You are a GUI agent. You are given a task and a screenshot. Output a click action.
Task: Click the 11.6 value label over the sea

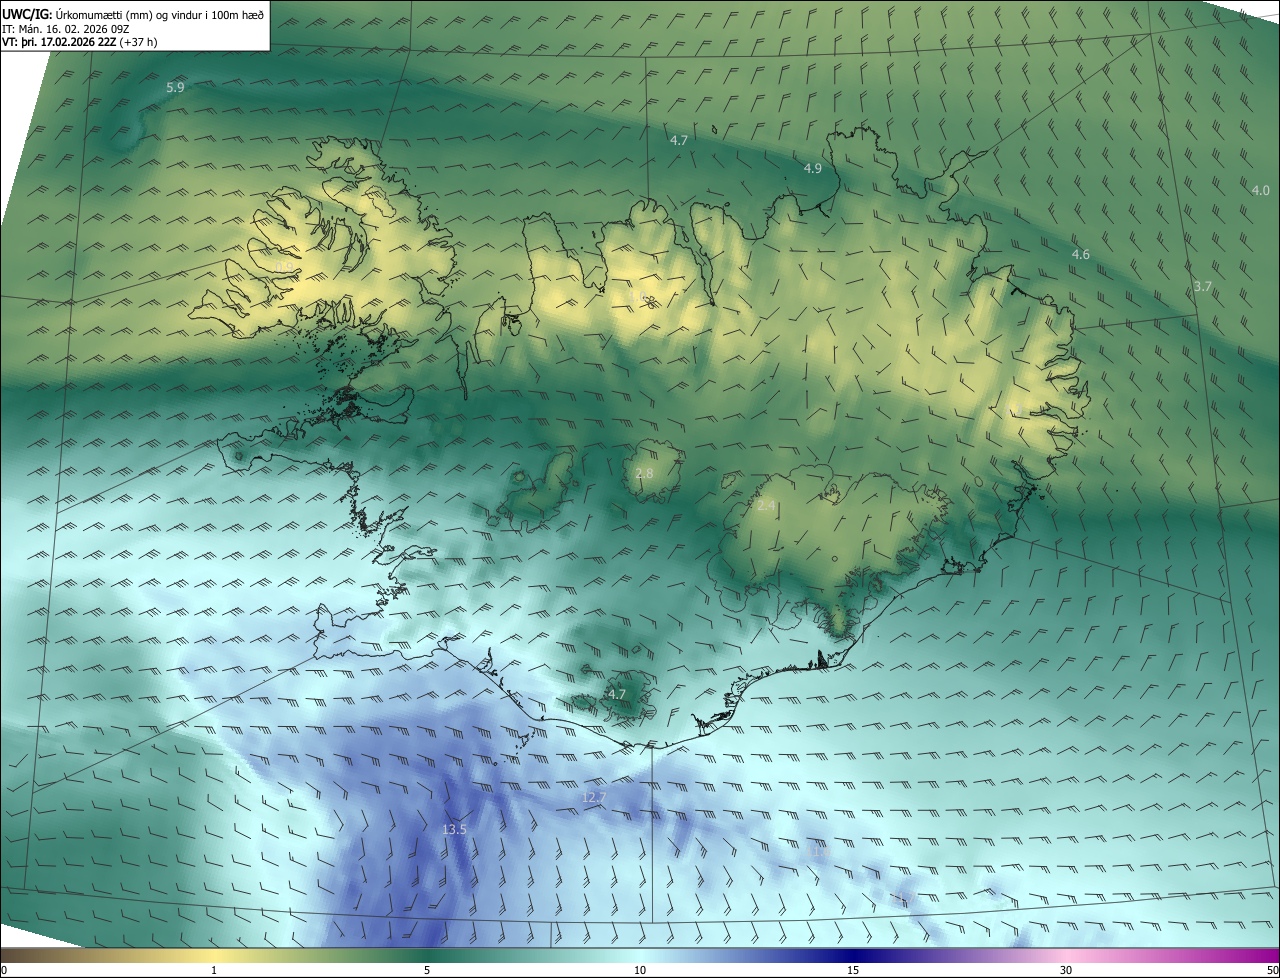(x=819, y=853)
